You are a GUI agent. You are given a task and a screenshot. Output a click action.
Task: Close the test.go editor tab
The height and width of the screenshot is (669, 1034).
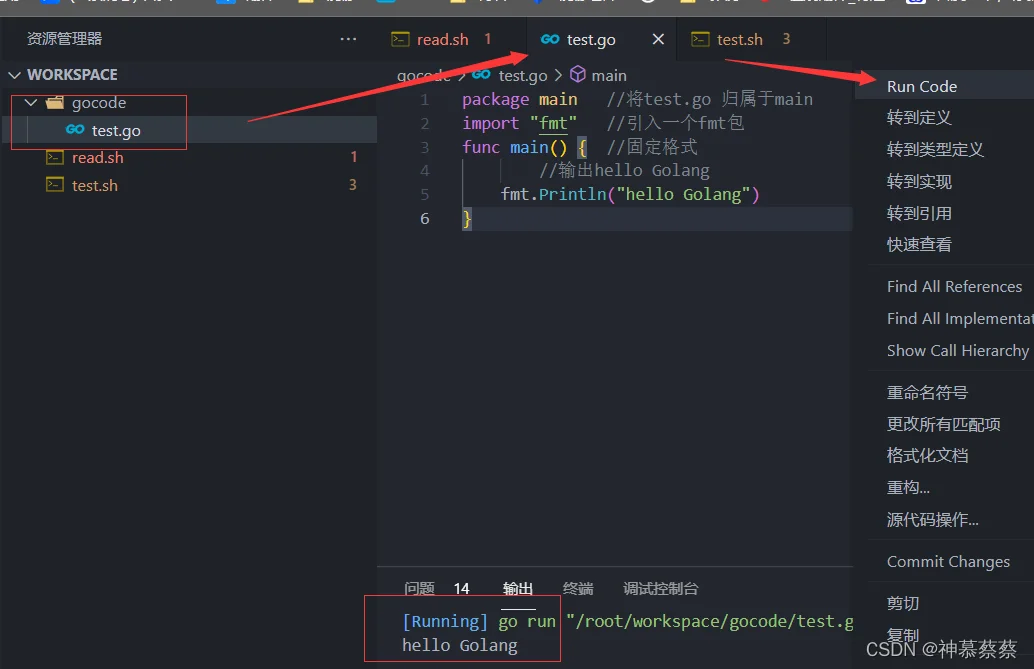click(x=658, y=39)
